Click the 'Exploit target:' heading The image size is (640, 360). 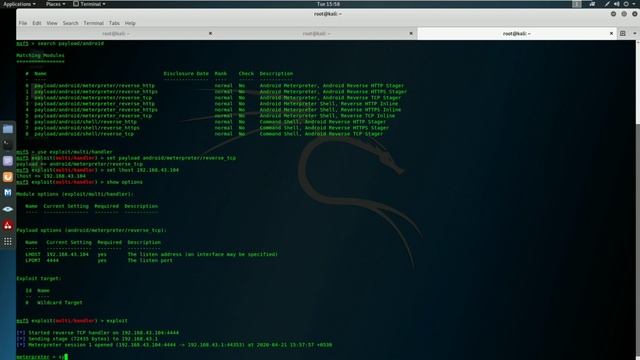coord(39,278)
